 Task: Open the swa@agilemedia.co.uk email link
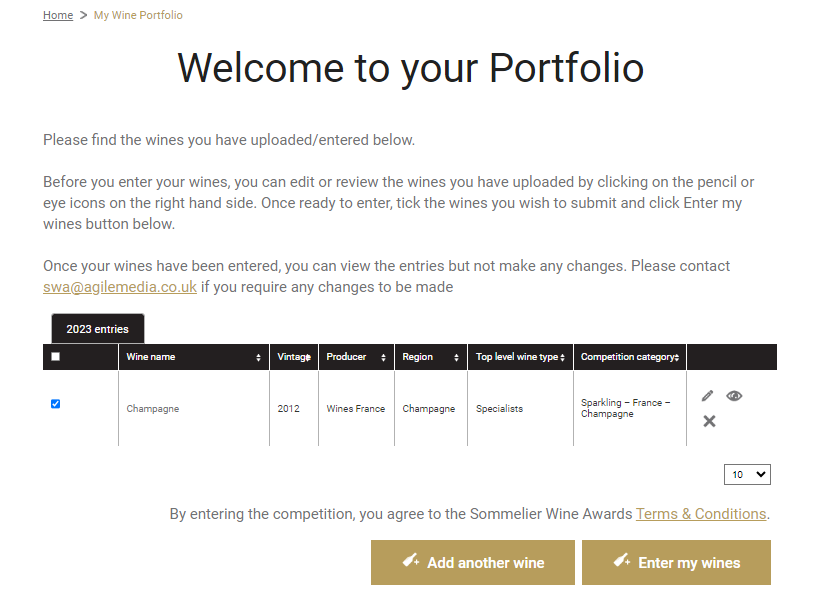120,287
